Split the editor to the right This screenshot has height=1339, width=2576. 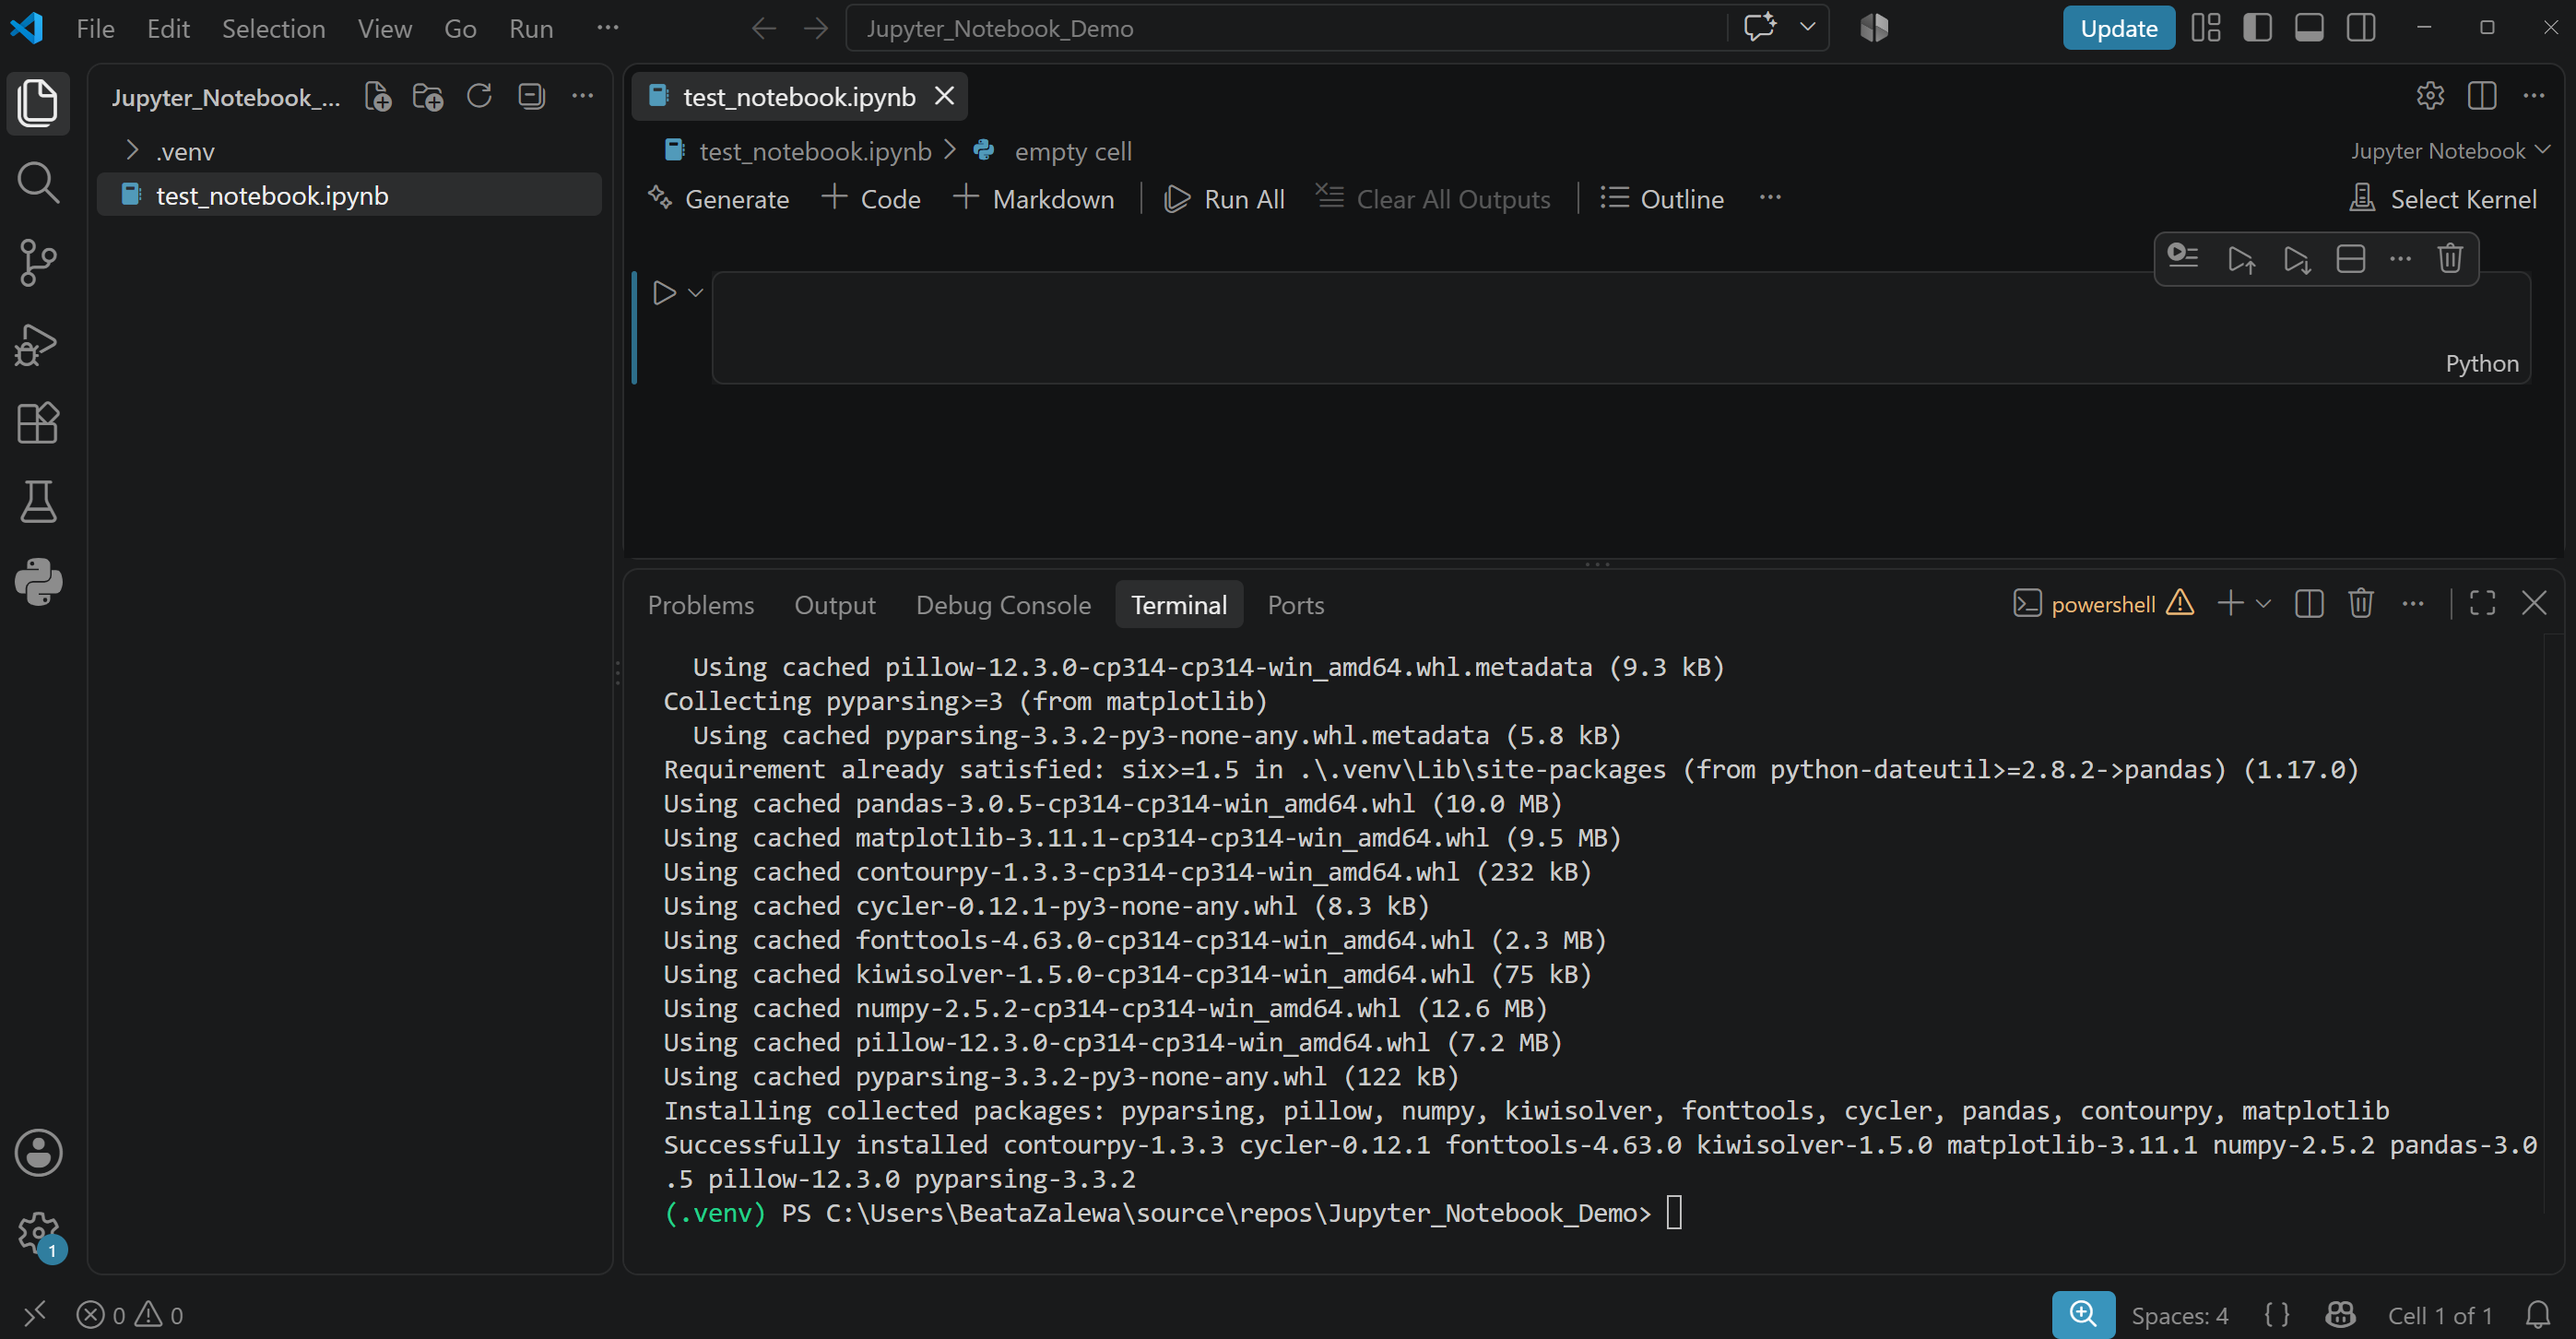click(2482, 96)
